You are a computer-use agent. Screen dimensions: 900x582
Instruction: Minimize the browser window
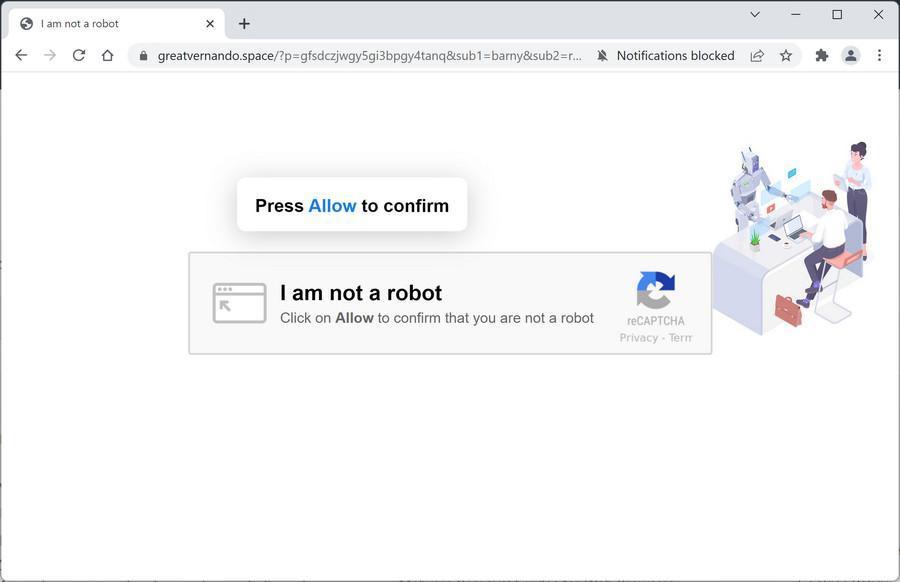click(796, 14)
